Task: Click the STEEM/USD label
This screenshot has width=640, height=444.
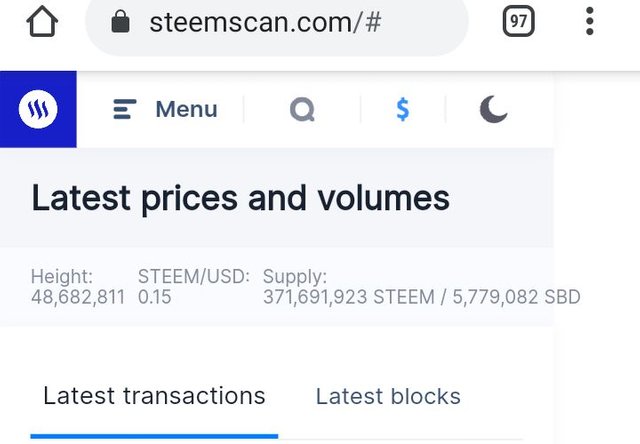Action: click(x=193, y=277)
